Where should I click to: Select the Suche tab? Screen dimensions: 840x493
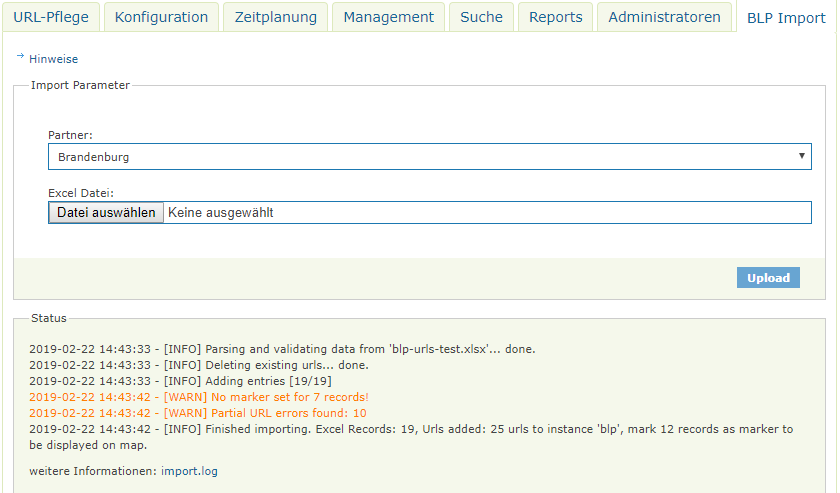(x=481, y=17)
